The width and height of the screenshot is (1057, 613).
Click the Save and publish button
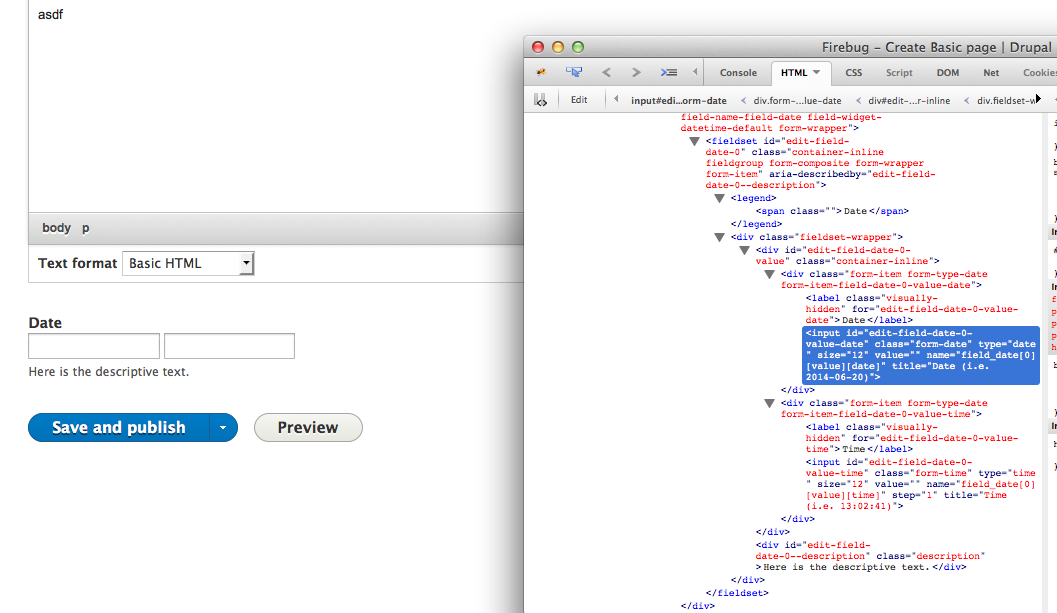(118, 428)
